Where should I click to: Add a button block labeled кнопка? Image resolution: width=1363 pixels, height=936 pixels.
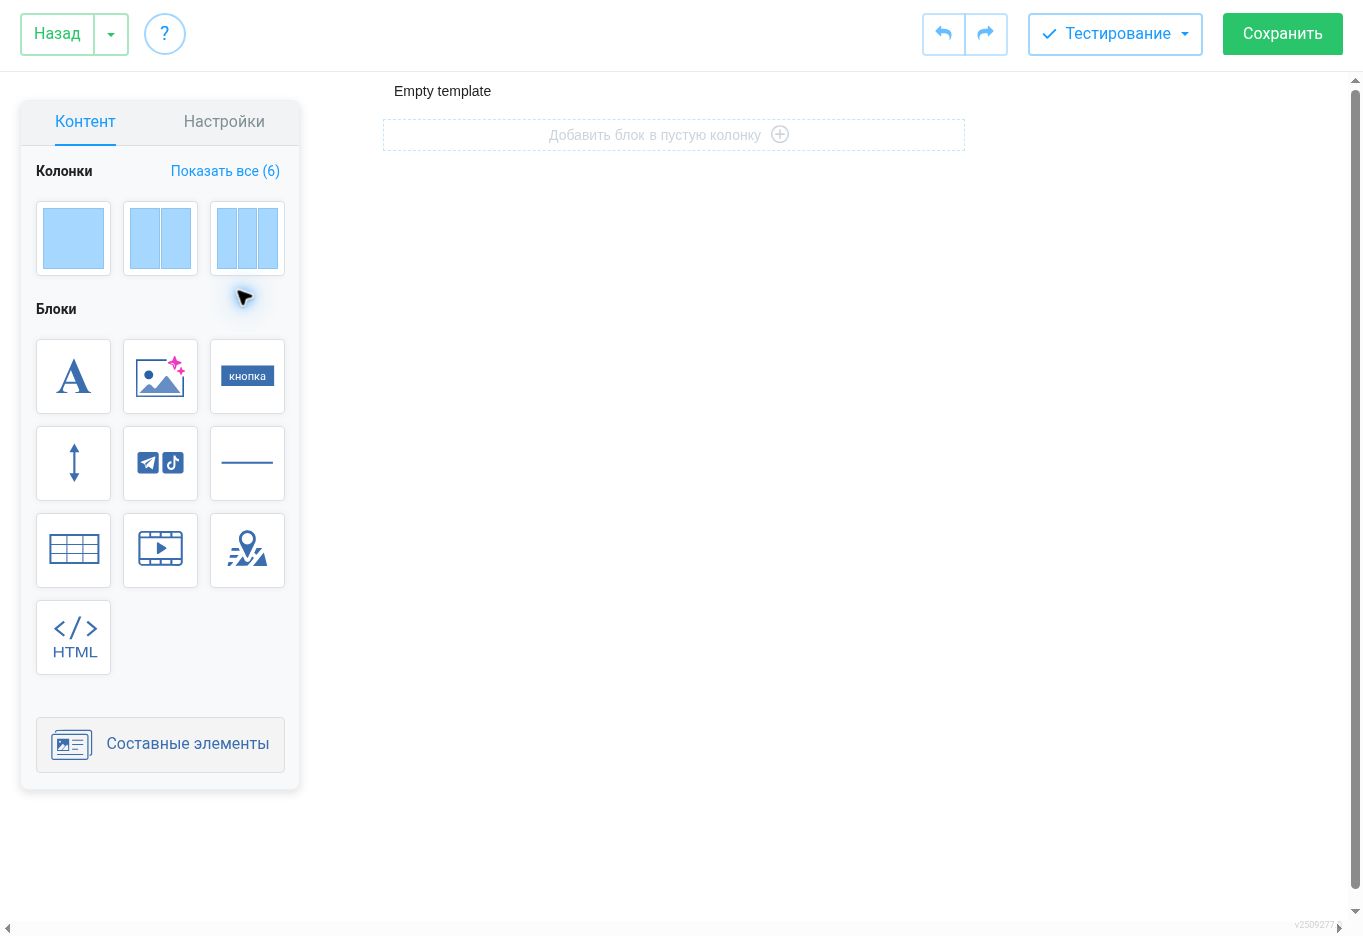247,376
